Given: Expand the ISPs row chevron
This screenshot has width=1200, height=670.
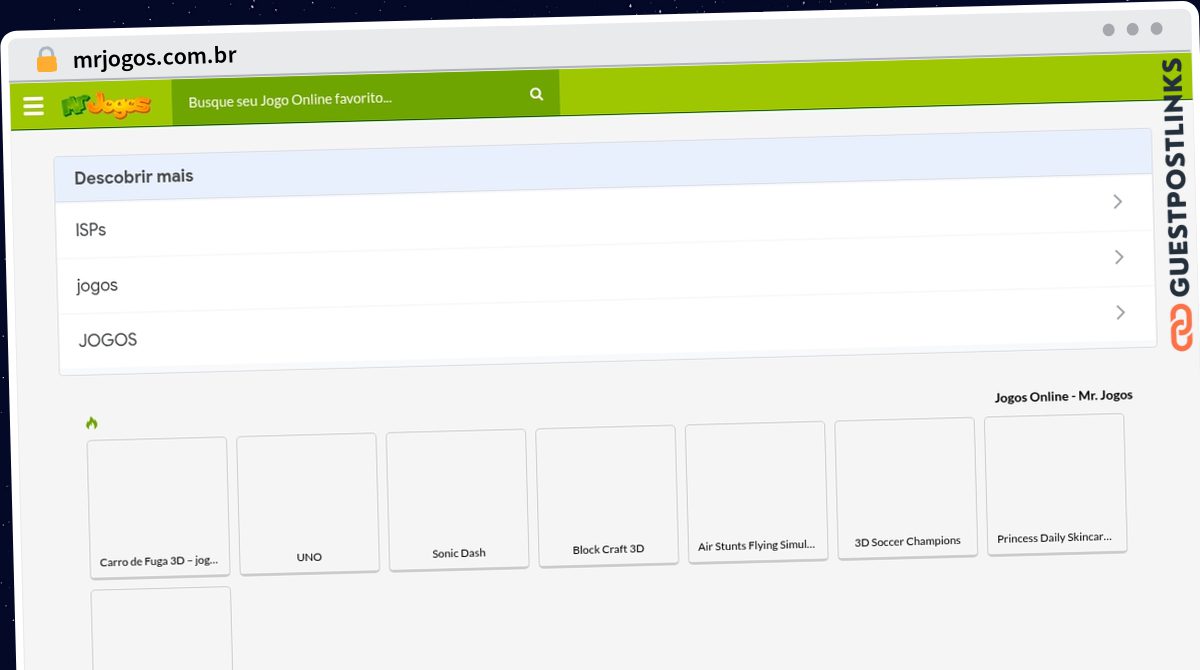Looking at the screenshot, I should [x=1118, y=202].
